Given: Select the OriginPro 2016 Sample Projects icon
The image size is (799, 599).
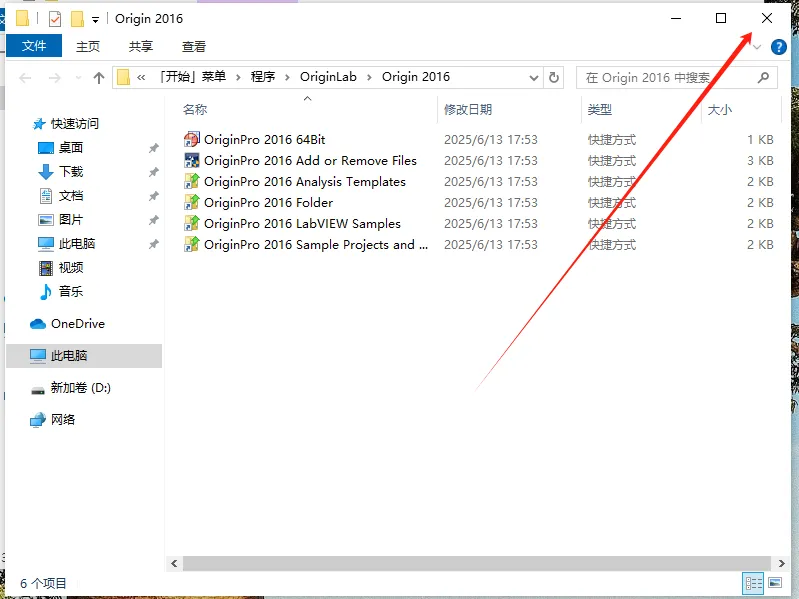Looking at the screenshot, I should (x=192, y=244).
